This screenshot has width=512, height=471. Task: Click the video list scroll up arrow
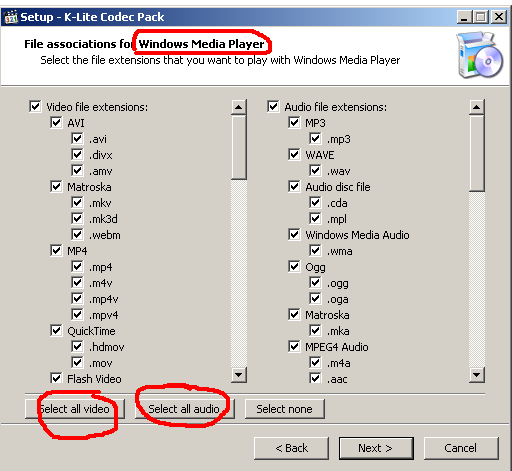coord(239,107)
